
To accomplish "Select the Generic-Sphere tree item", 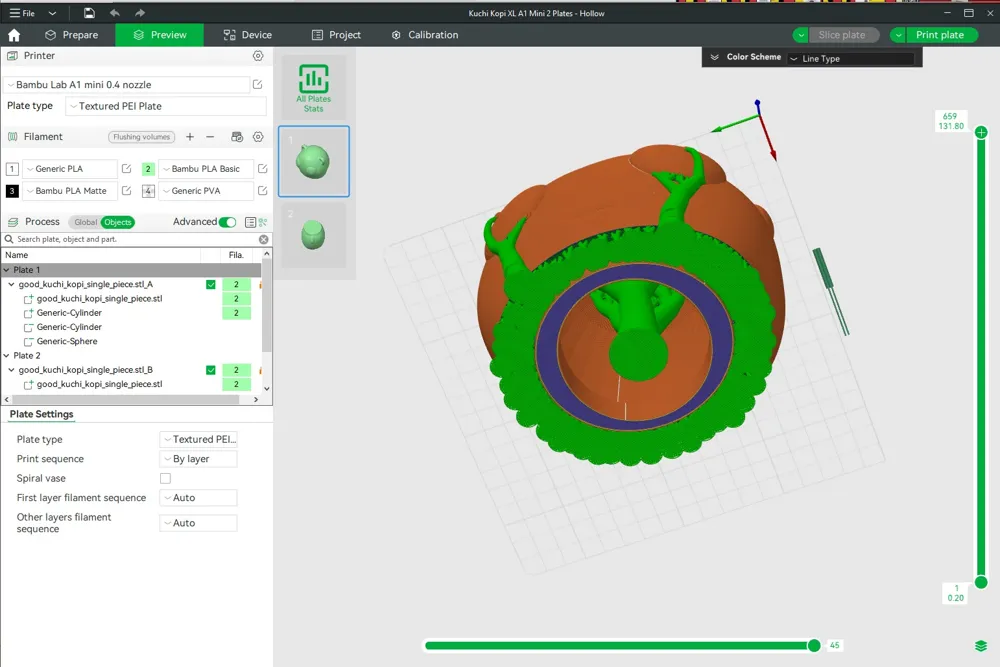I will (x=67, y=341).
